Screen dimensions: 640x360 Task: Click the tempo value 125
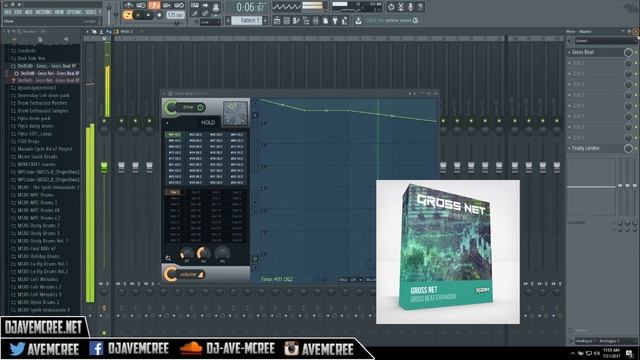tap(176, 15)
